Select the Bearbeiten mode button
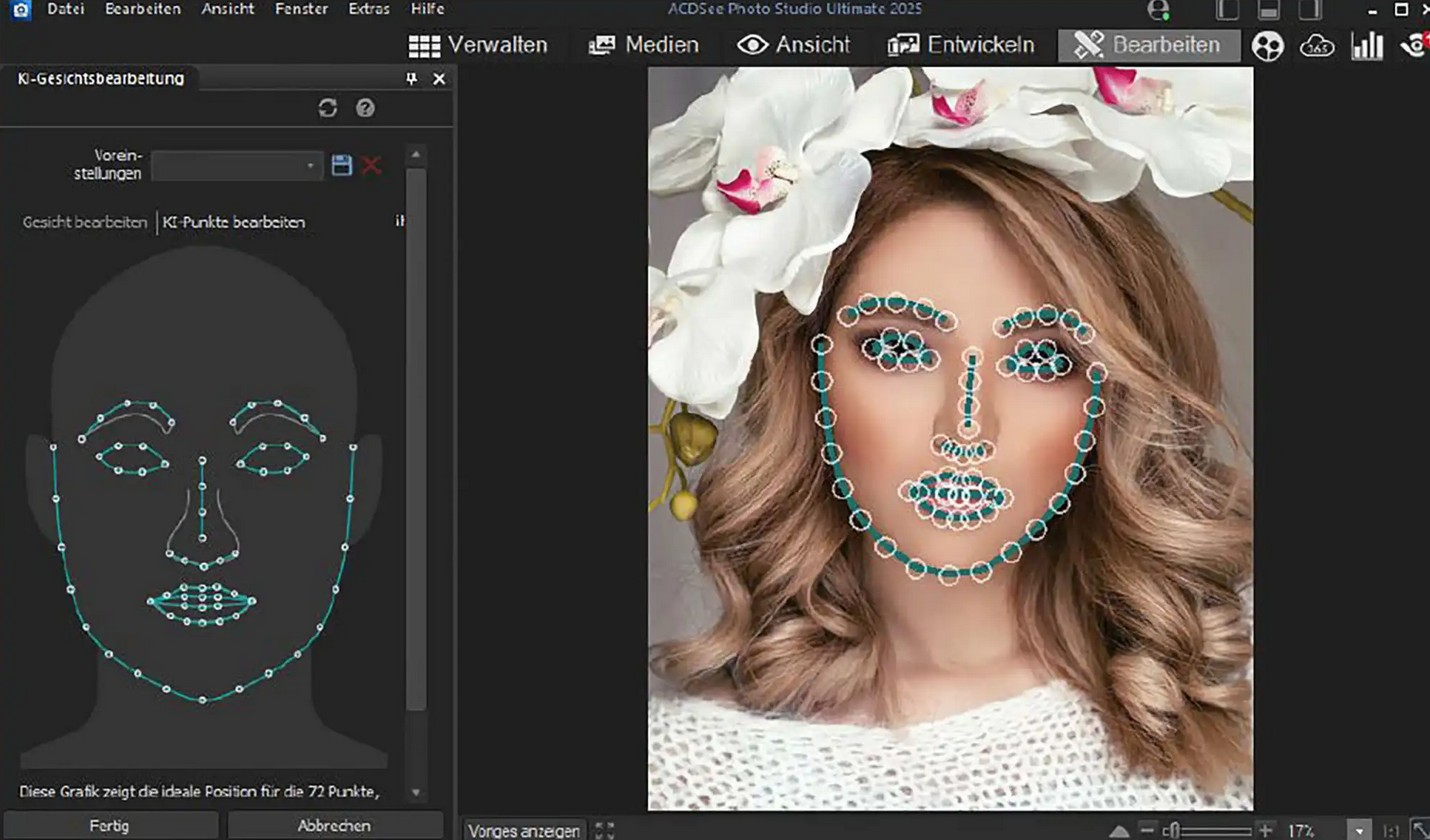 tap(1149, 45)
